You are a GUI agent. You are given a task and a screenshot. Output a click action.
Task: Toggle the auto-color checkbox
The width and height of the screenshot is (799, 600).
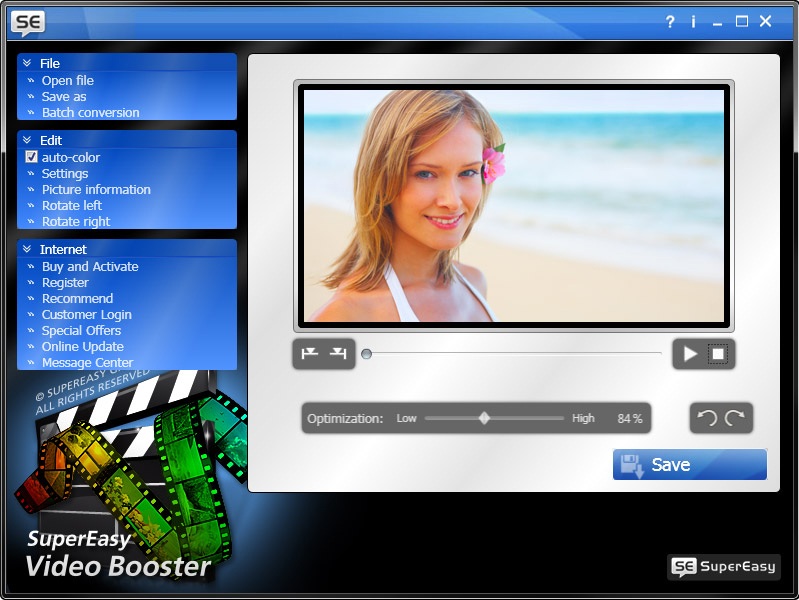pos(31,157)
